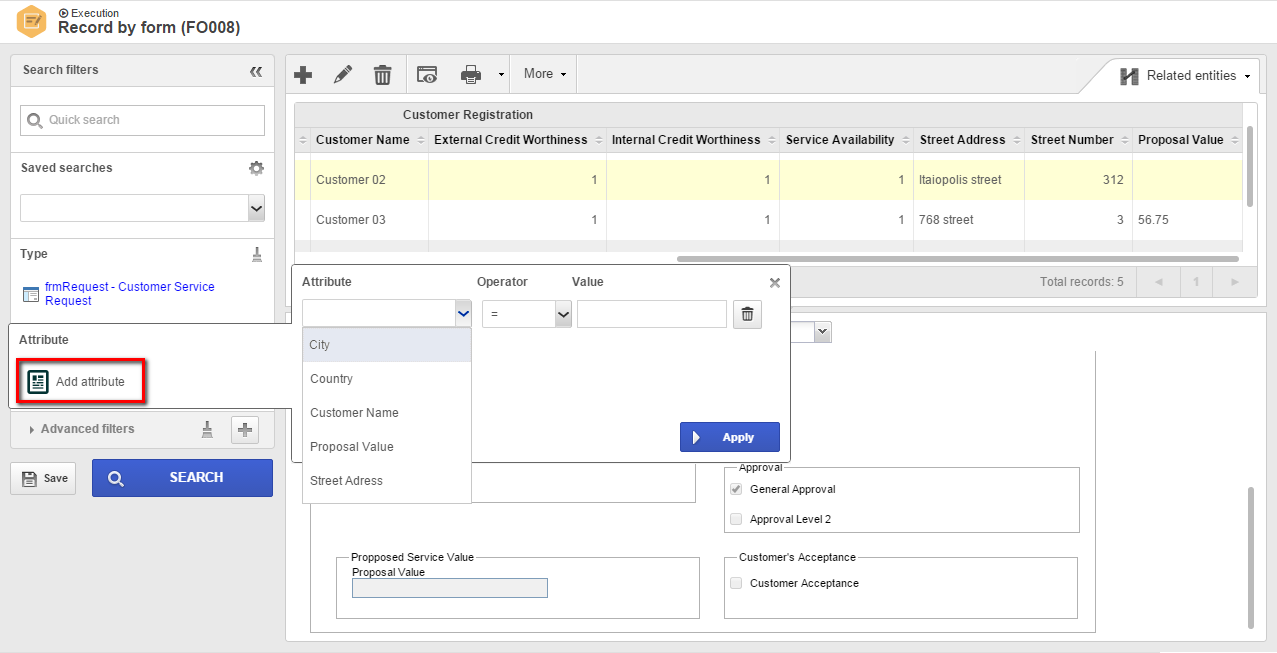Collapse the Search filters panel
1277x653 pixels.
pos(256,71)
